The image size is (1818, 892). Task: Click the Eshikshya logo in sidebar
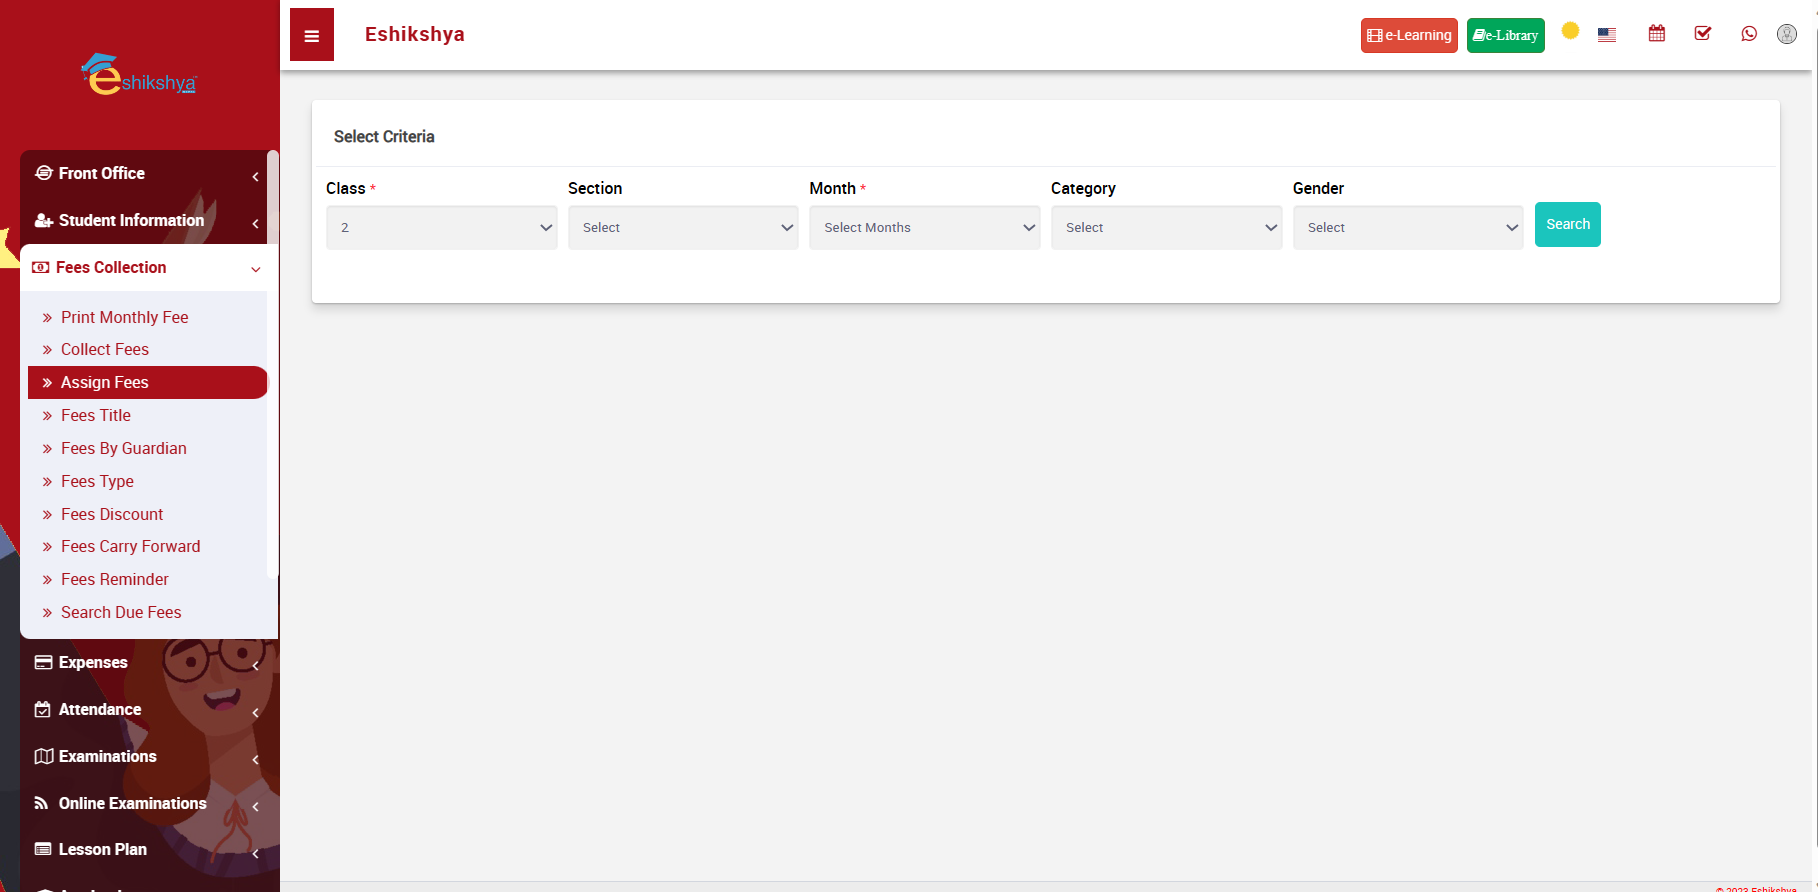pyautogui.click(x=139, y=76)
